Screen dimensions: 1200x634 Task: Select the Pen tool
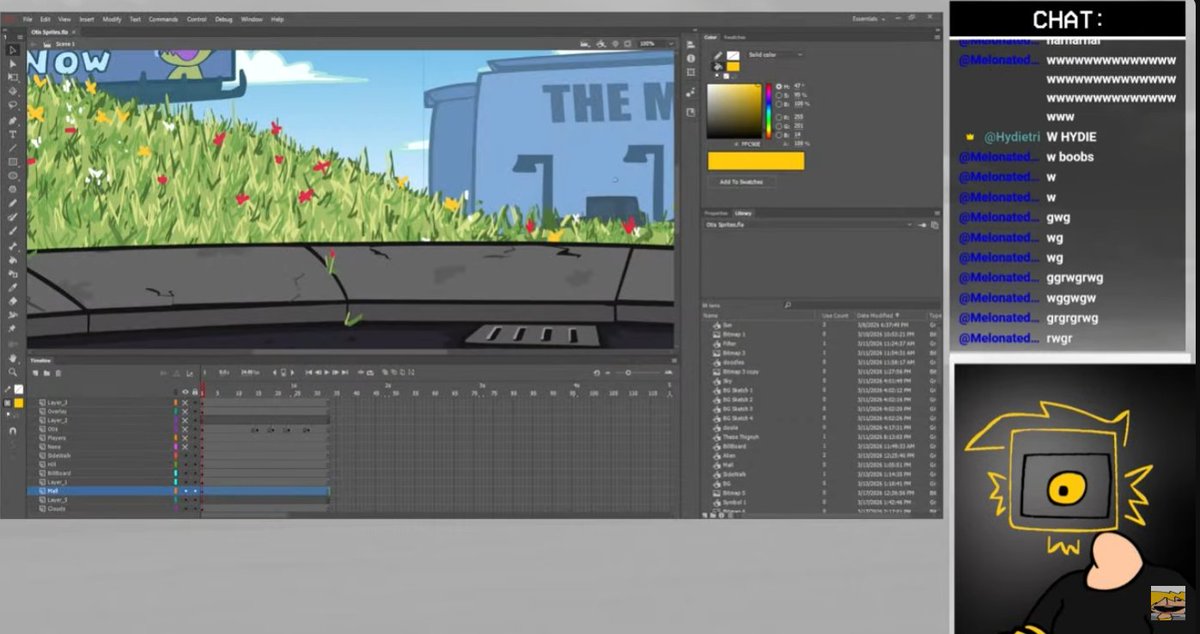(x=13, y=120)
